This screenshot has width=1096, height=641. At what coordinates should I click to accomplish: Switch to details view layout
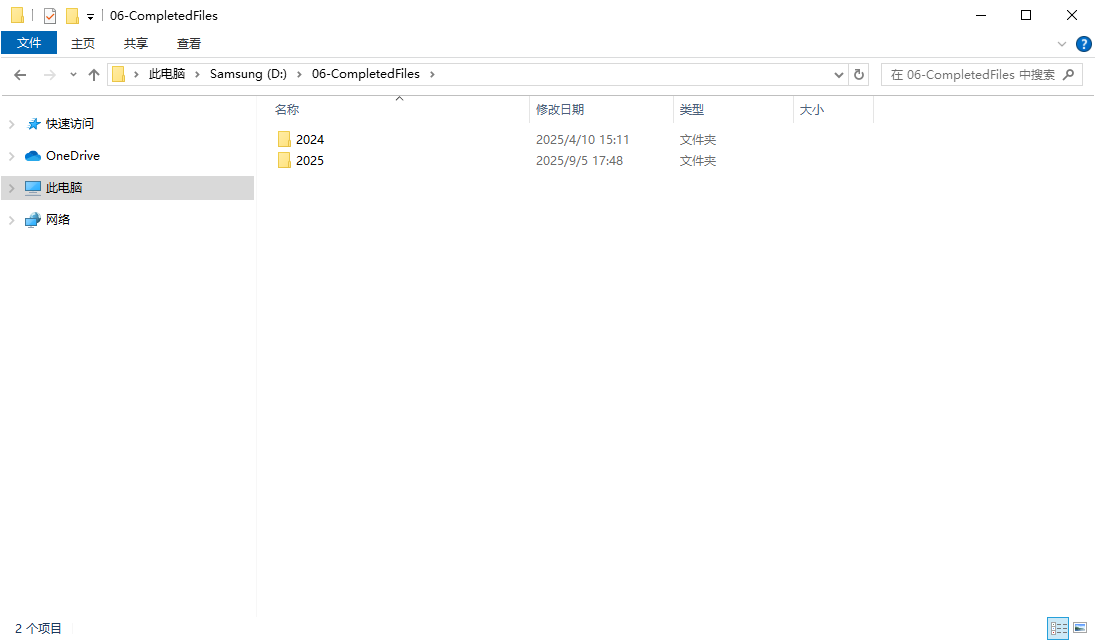click(1058, 628)
